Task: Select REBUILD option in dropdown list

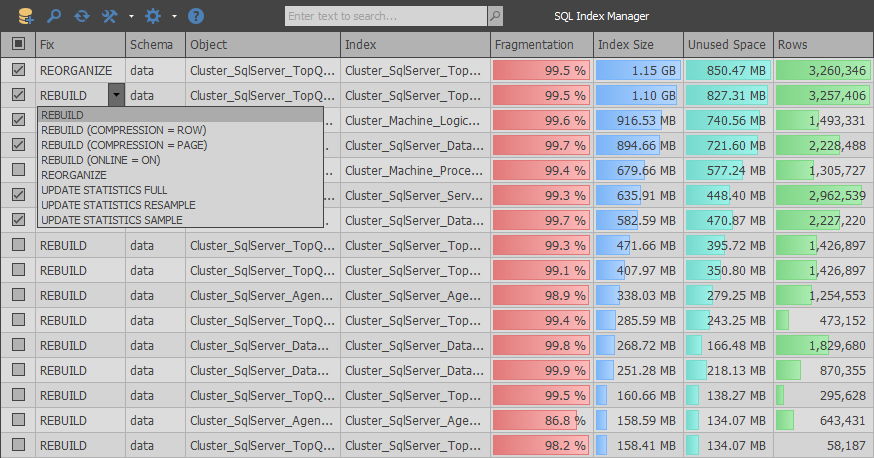Action: click(x=180, y=115)
